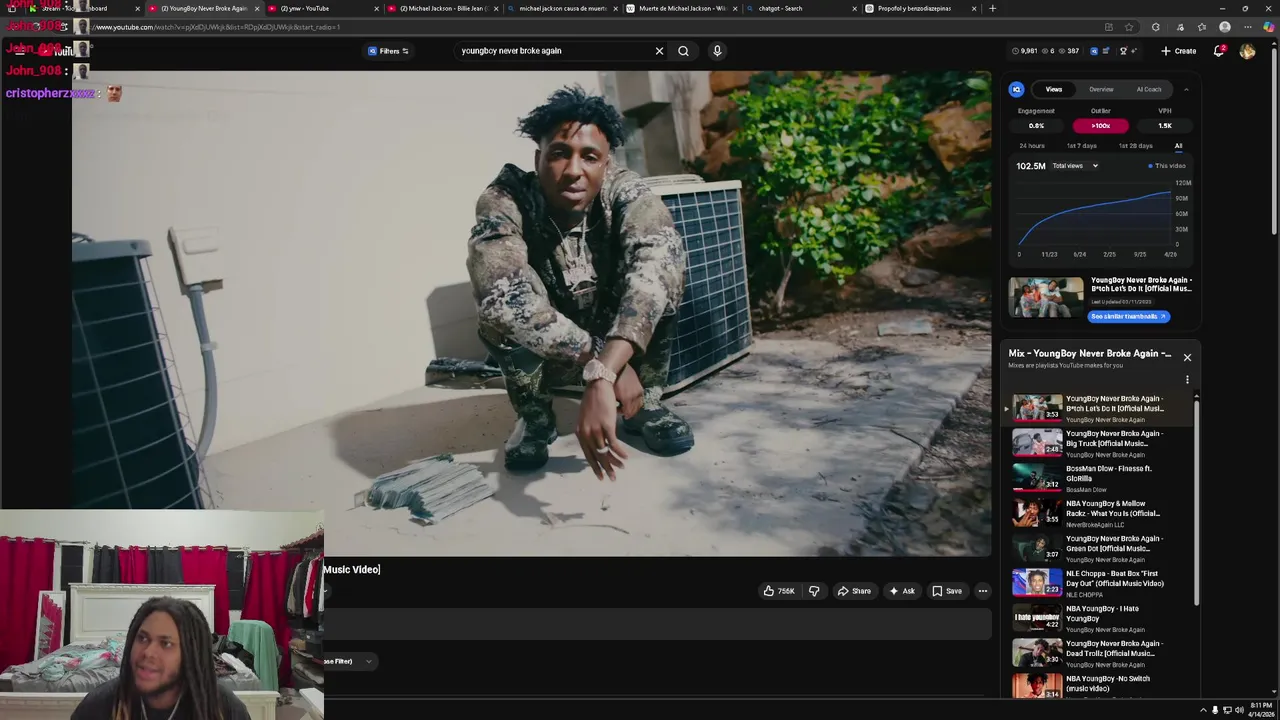Favorite this page with the star icon
This screenshot has height=720, width=1280.
(1129, 27)
